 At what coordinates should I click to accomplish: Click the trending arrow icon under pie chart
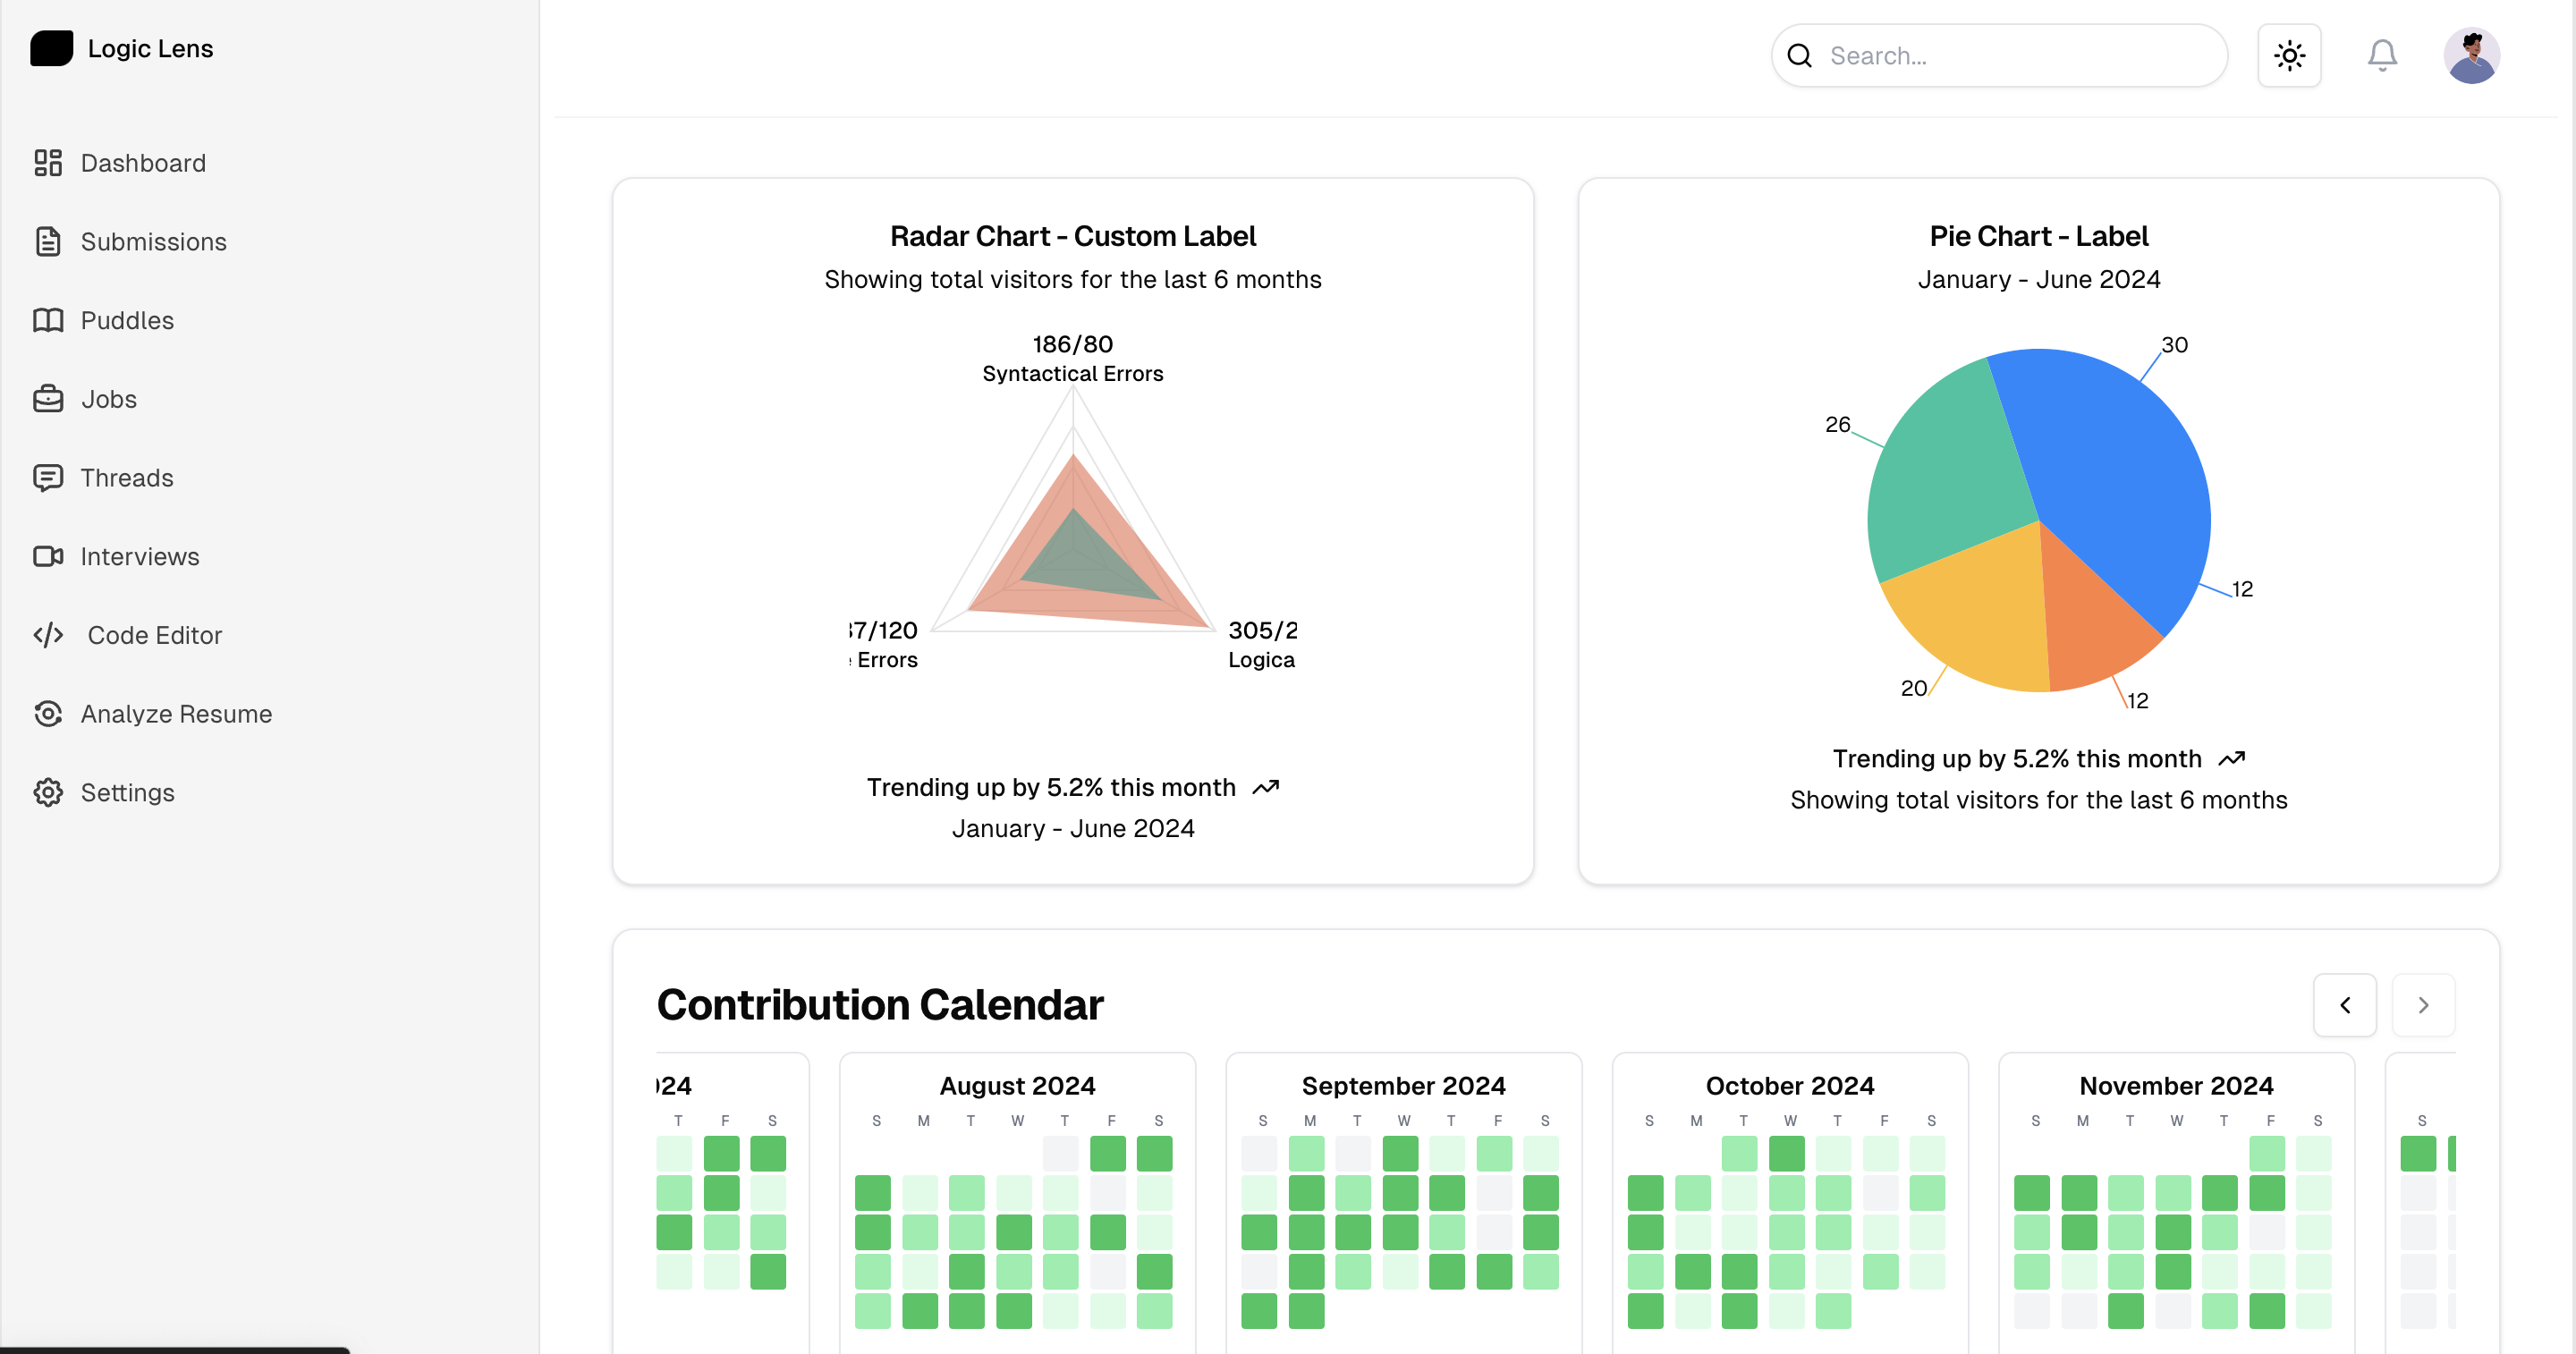click(x=2231, y=759)
